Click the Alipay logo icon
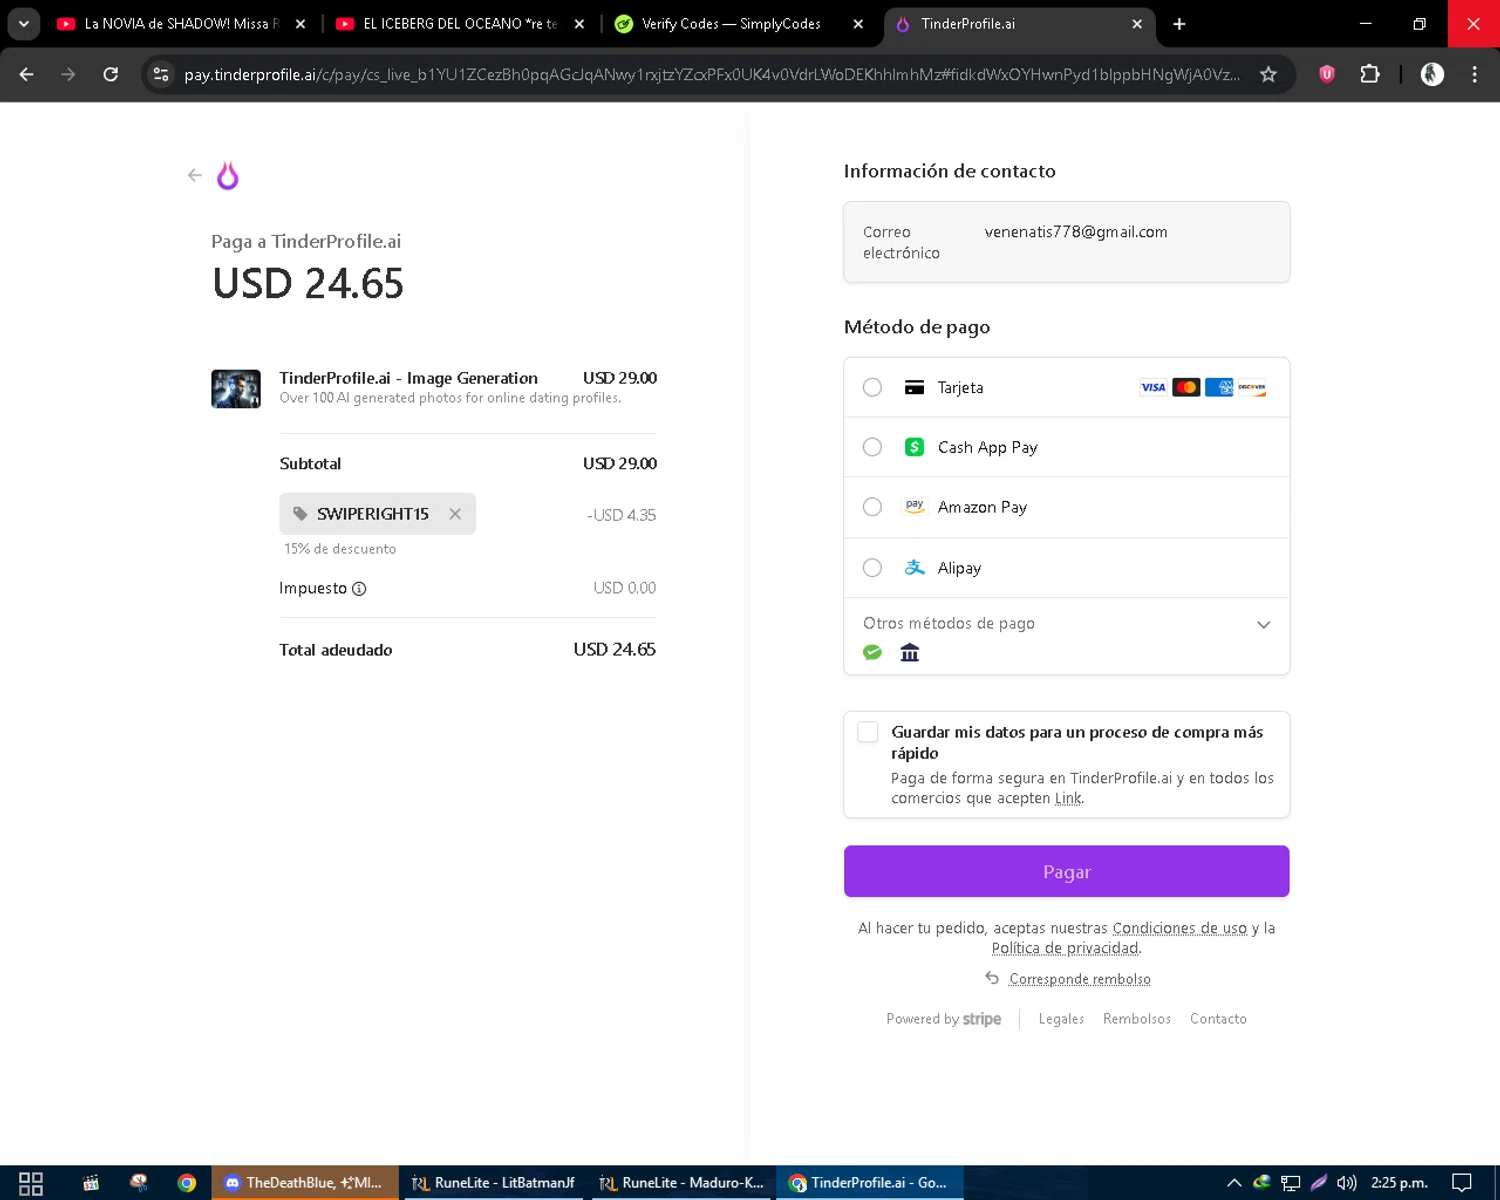Viewport: 1500px width, 1200px height. 914,567
